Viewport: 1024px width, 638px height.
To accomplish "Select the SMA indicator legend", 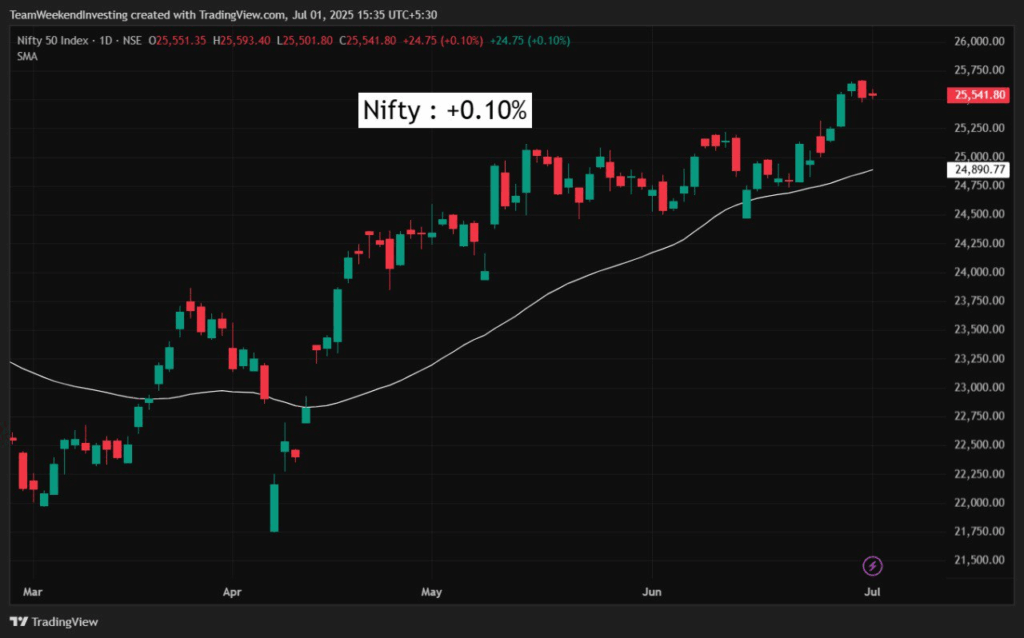I will point(27,57).
